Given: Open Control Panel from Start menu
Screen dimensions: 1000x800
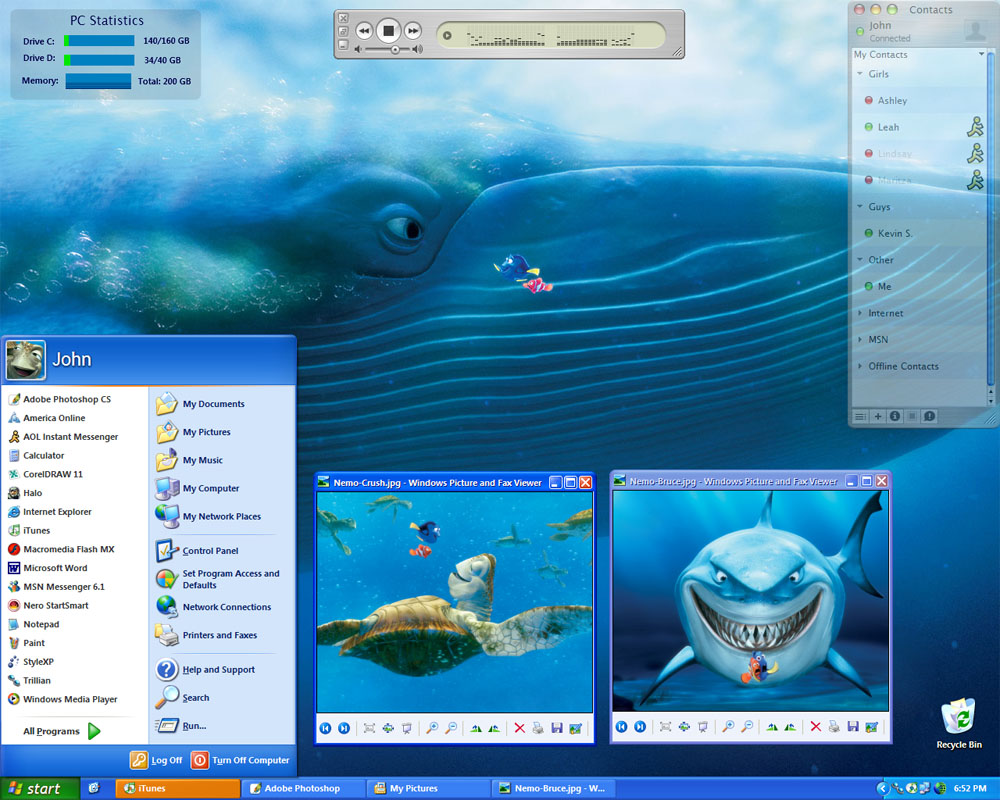Looking at the screenshot, I should click(210, 551).
